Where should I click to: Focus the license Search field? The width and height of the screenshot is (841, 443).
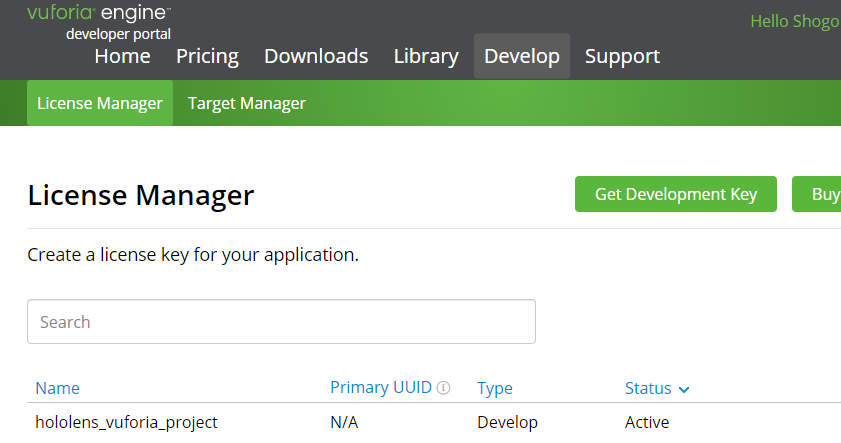(x=281, y=322)
